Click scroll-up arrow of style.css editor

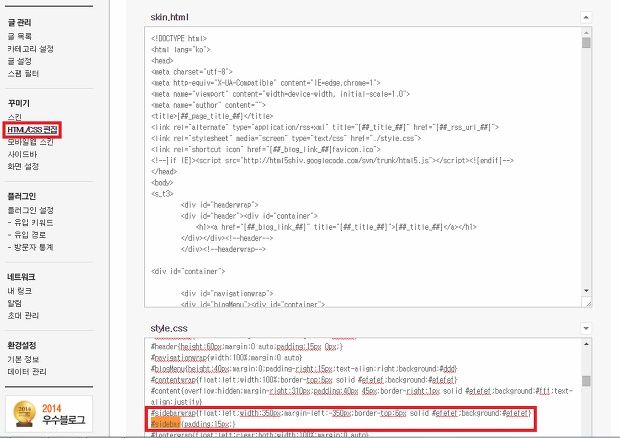click(586, 344)
